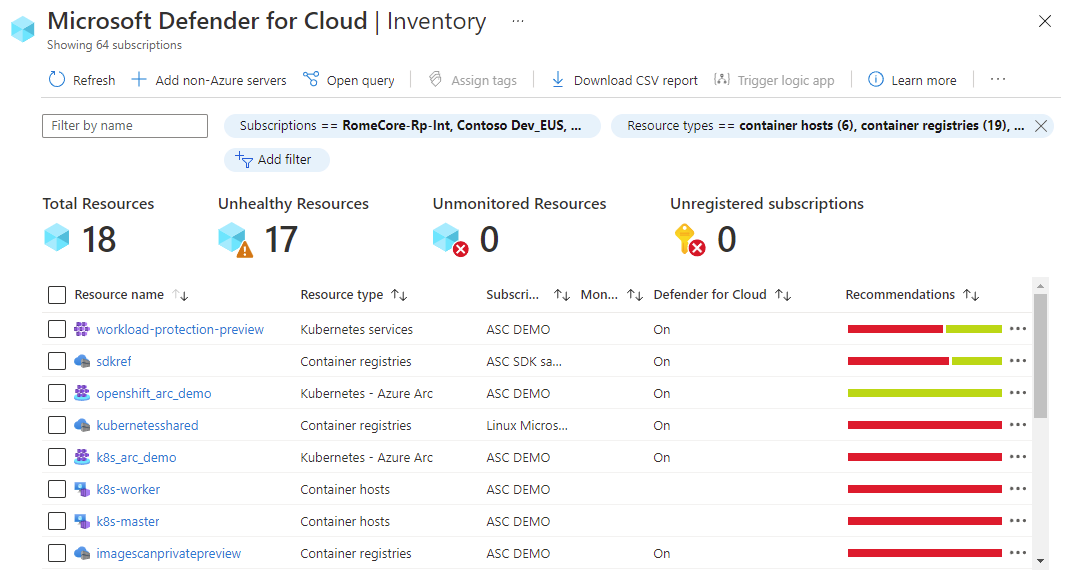
Task: Check the box for k8s-worker
Action: (x=57, y=489)
